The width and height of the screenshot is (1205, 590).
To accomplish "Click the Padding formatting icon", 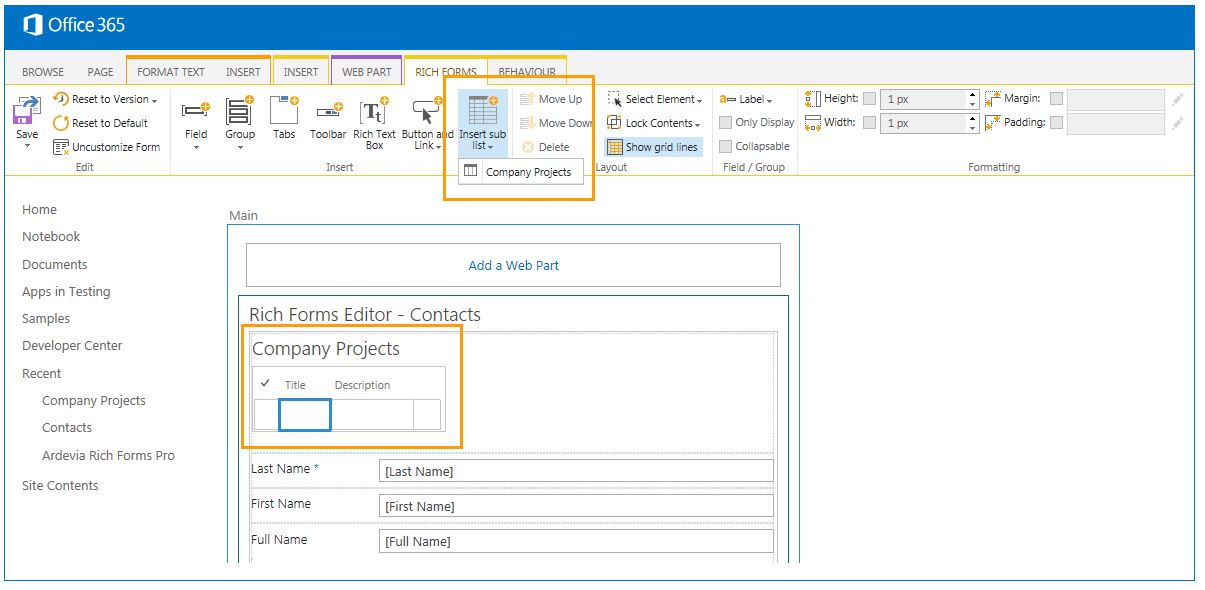I will [992, 122].
